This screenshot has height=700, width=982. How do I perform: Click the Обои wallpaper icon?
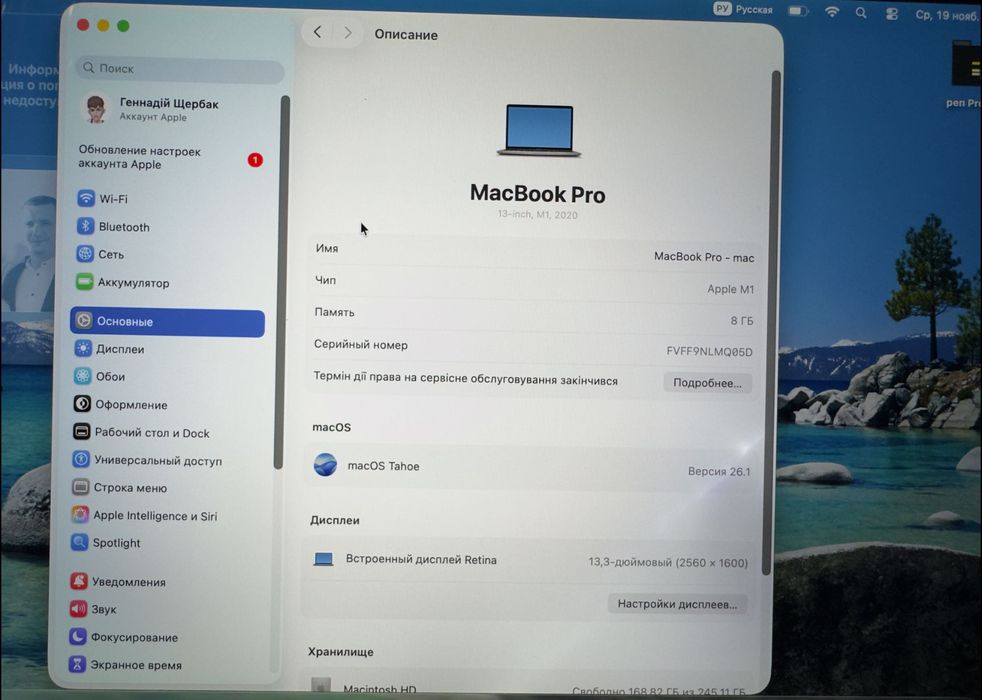click(x=82, y=376)
